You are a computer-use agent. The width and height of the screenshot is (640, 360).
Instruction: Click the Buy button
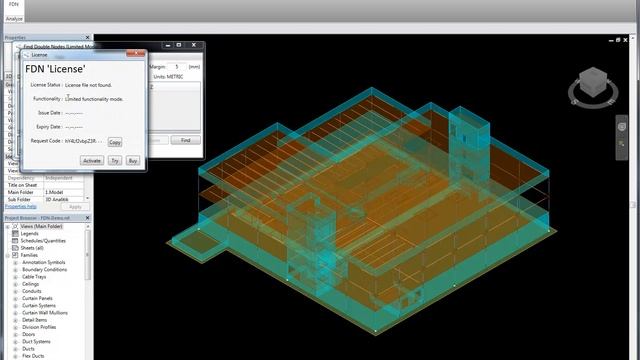[x=133, y=161]
